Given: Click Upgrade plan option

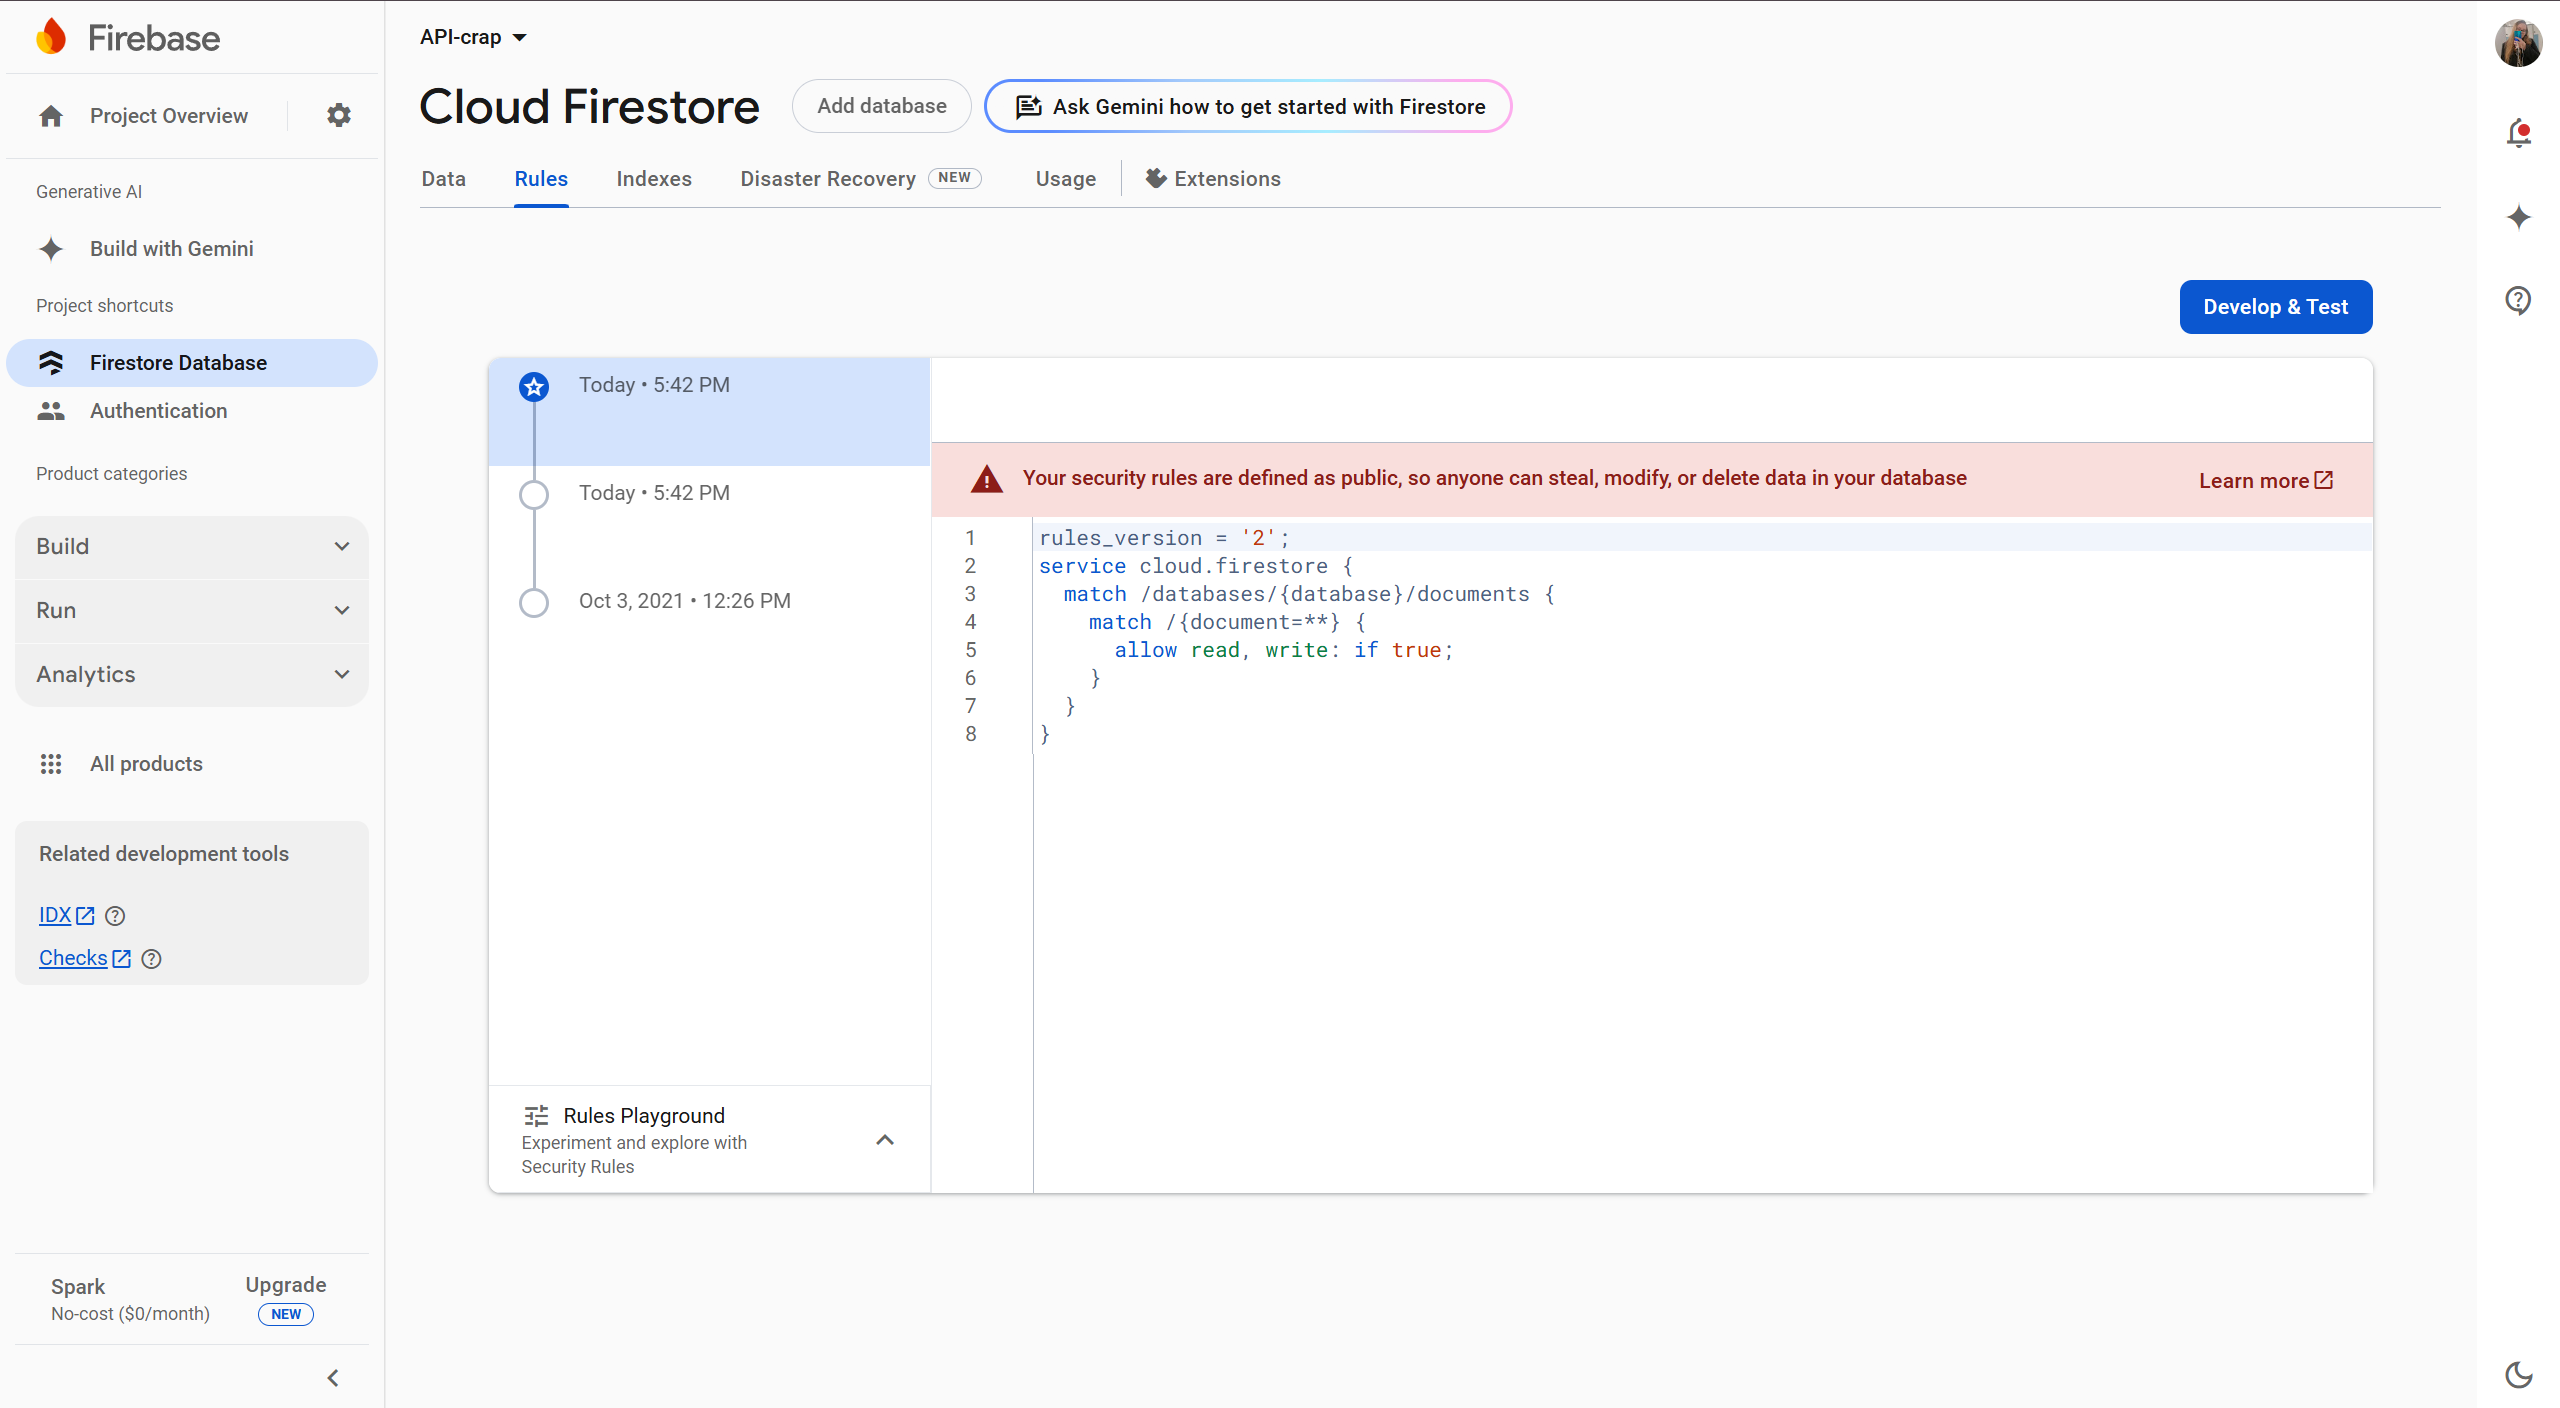Looking at the screenshot, I should pyautogui.click(x=286, y=1285).
